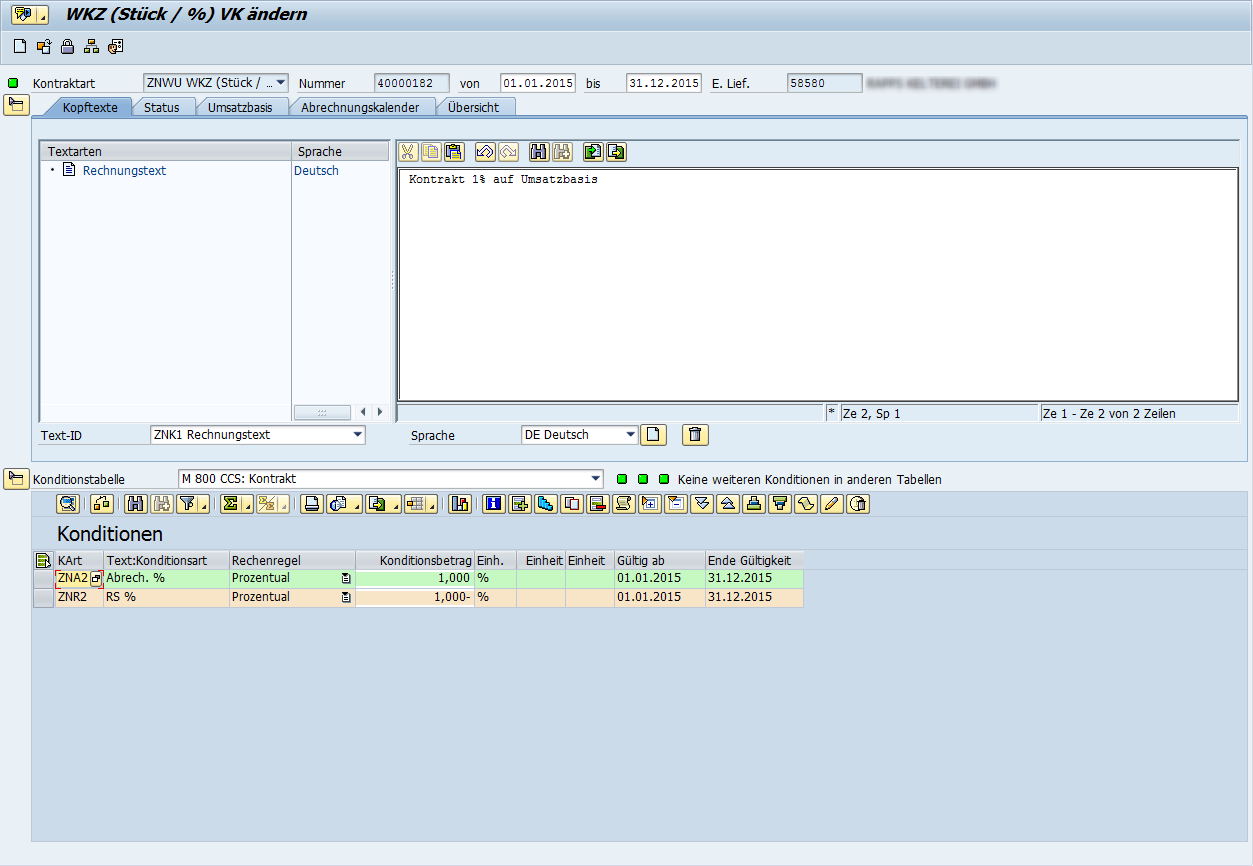This screenshot has height=866, width=1253.
Task: Click the text line 'Kontrakt 1% auf Umsatzbasis'
Action: [503, 180]
